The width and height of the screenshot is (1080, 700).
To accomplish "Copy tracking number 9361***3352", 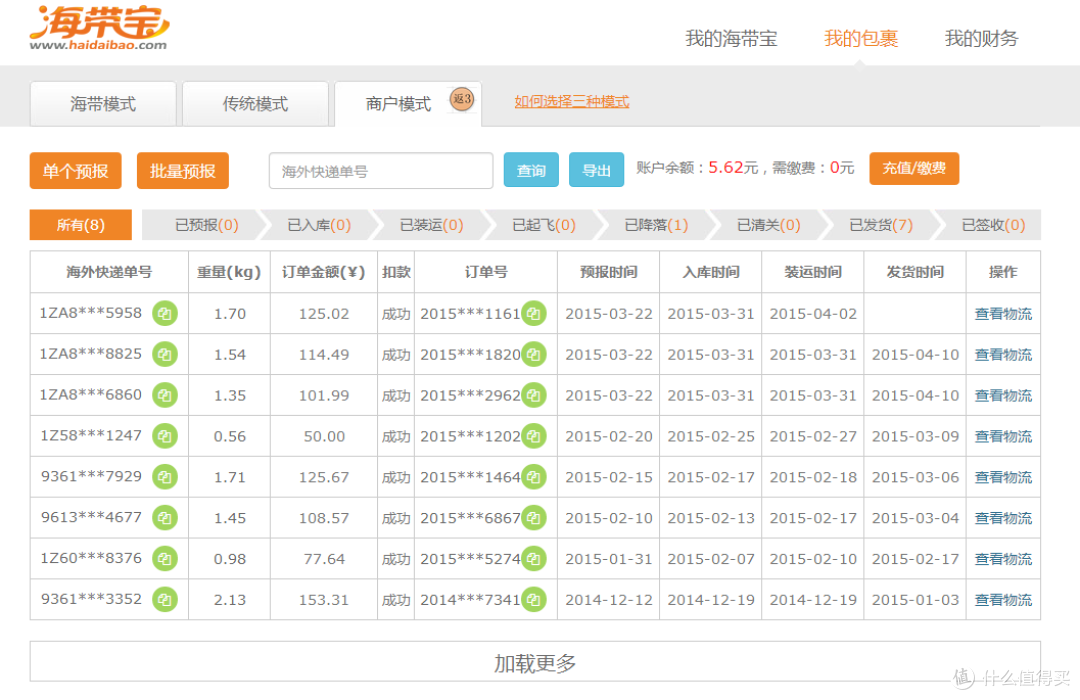I will pyautogui.click(x=165, y=599).
